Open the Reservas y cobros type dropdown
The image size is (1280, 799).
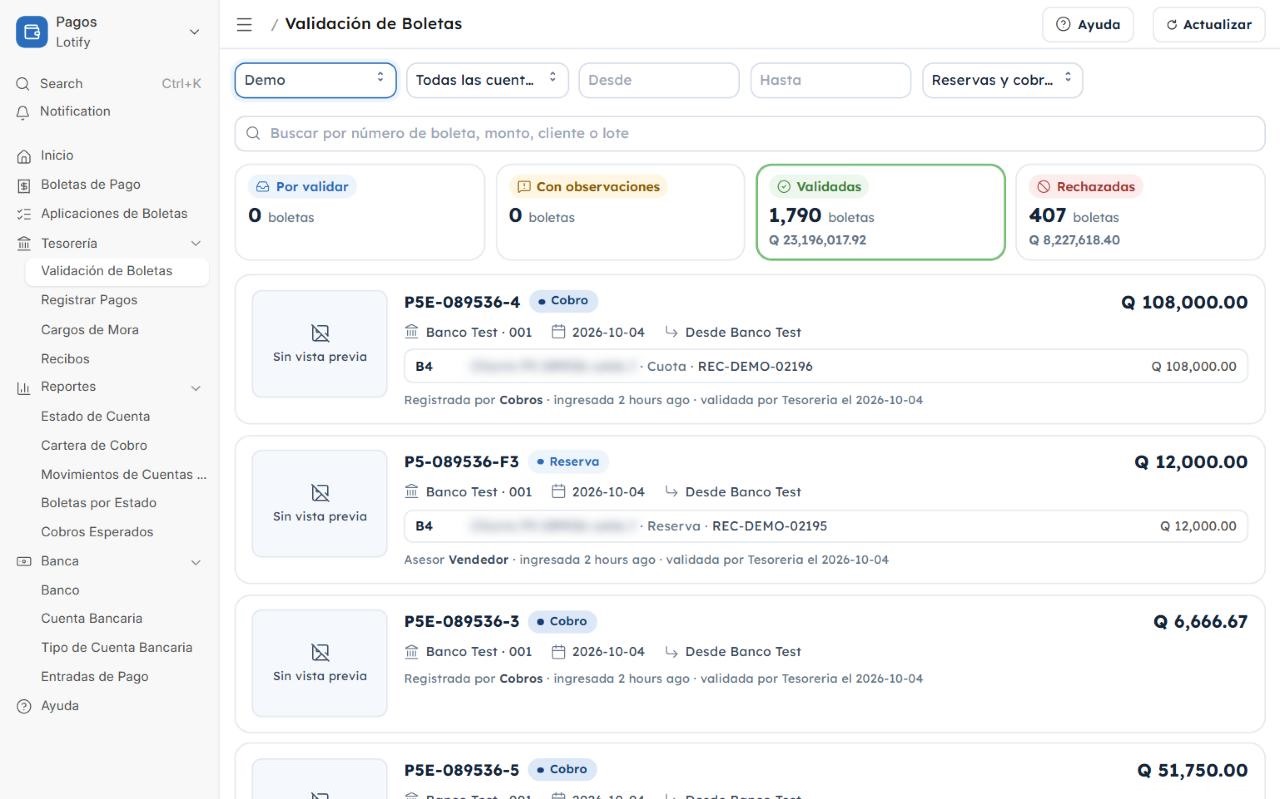1002,80
